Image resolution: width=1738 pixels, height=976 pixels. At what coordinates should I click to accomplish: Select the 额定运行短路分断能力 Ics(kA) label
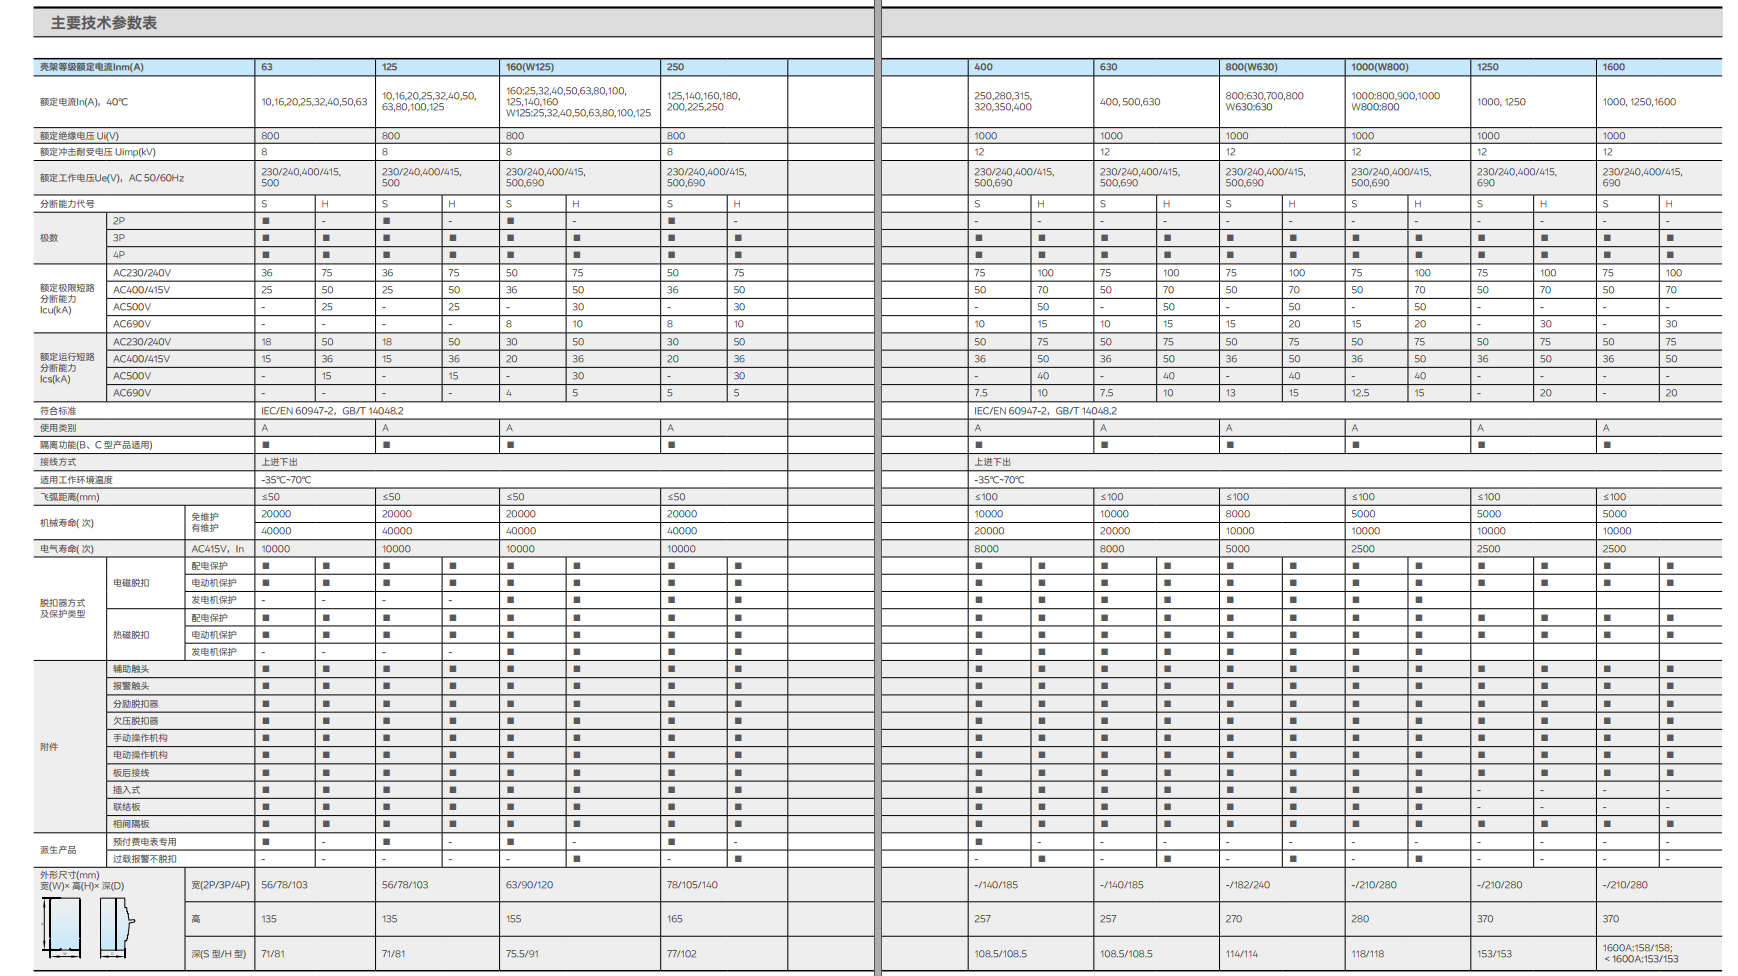[x=67, y=368]
